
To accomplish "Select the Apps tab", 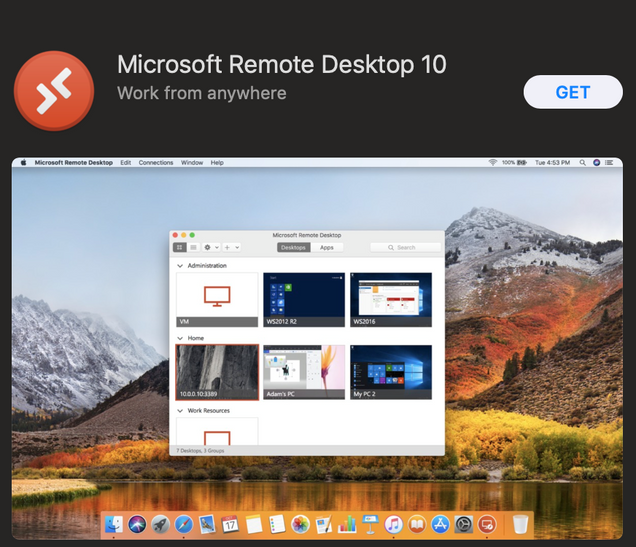I will click(x=327, y=247).
